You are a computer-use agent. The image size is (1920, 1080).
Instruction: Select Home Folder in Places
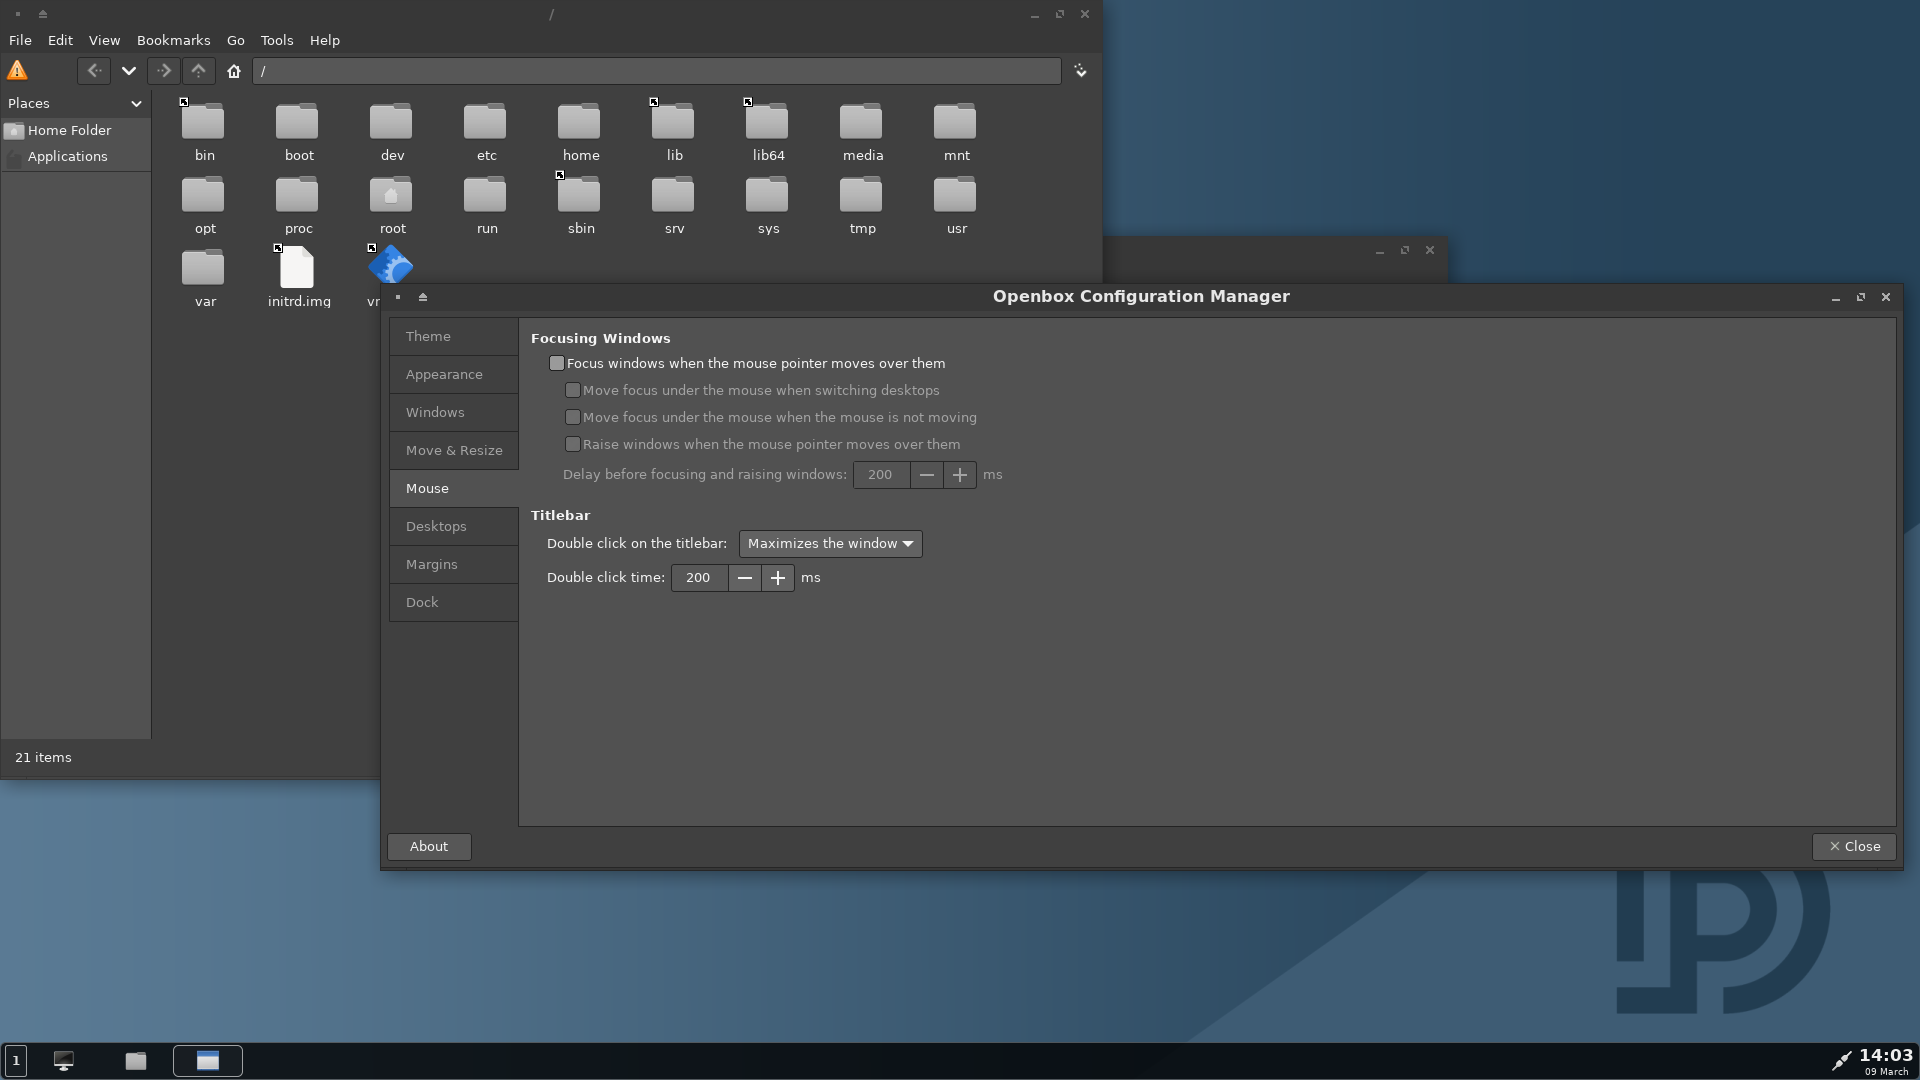[76, 131]
